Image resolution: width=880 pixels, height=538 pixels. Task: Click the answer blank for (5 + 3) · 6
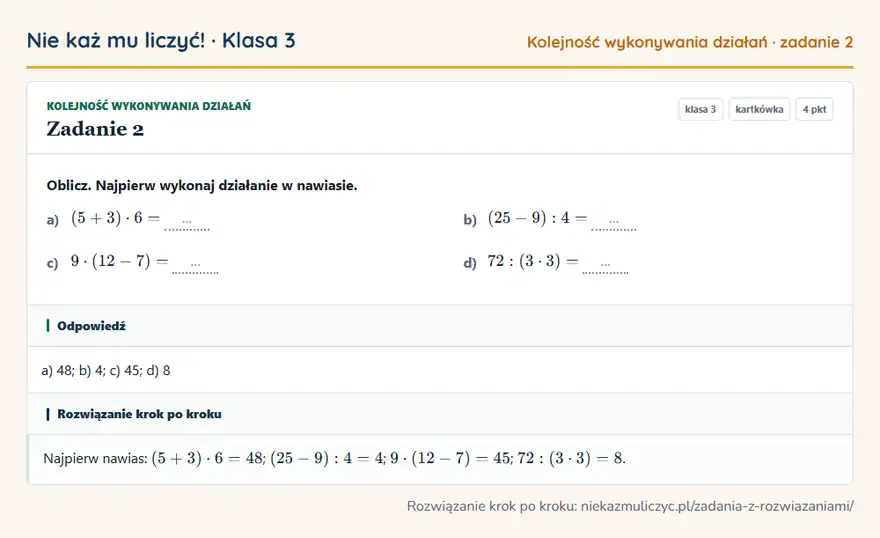tap(187, 222)
